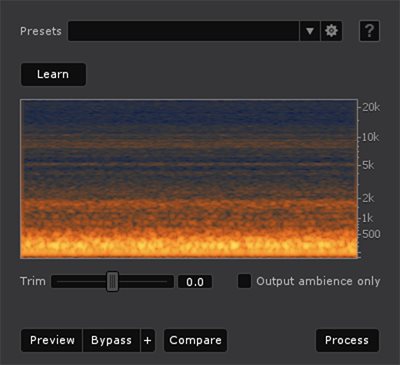Enable Output ambience only checkbox

pyautogui.click(x=244, y=281)
